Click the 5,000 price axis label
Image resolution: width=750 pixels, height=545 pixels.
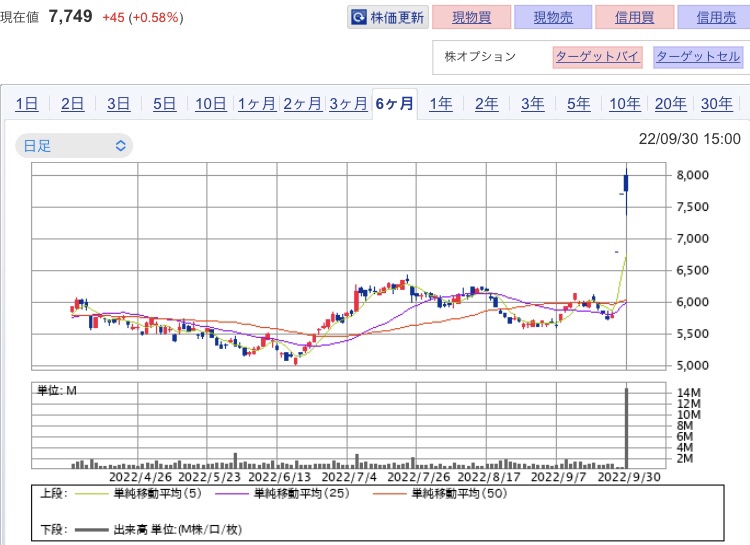(692, 366)
